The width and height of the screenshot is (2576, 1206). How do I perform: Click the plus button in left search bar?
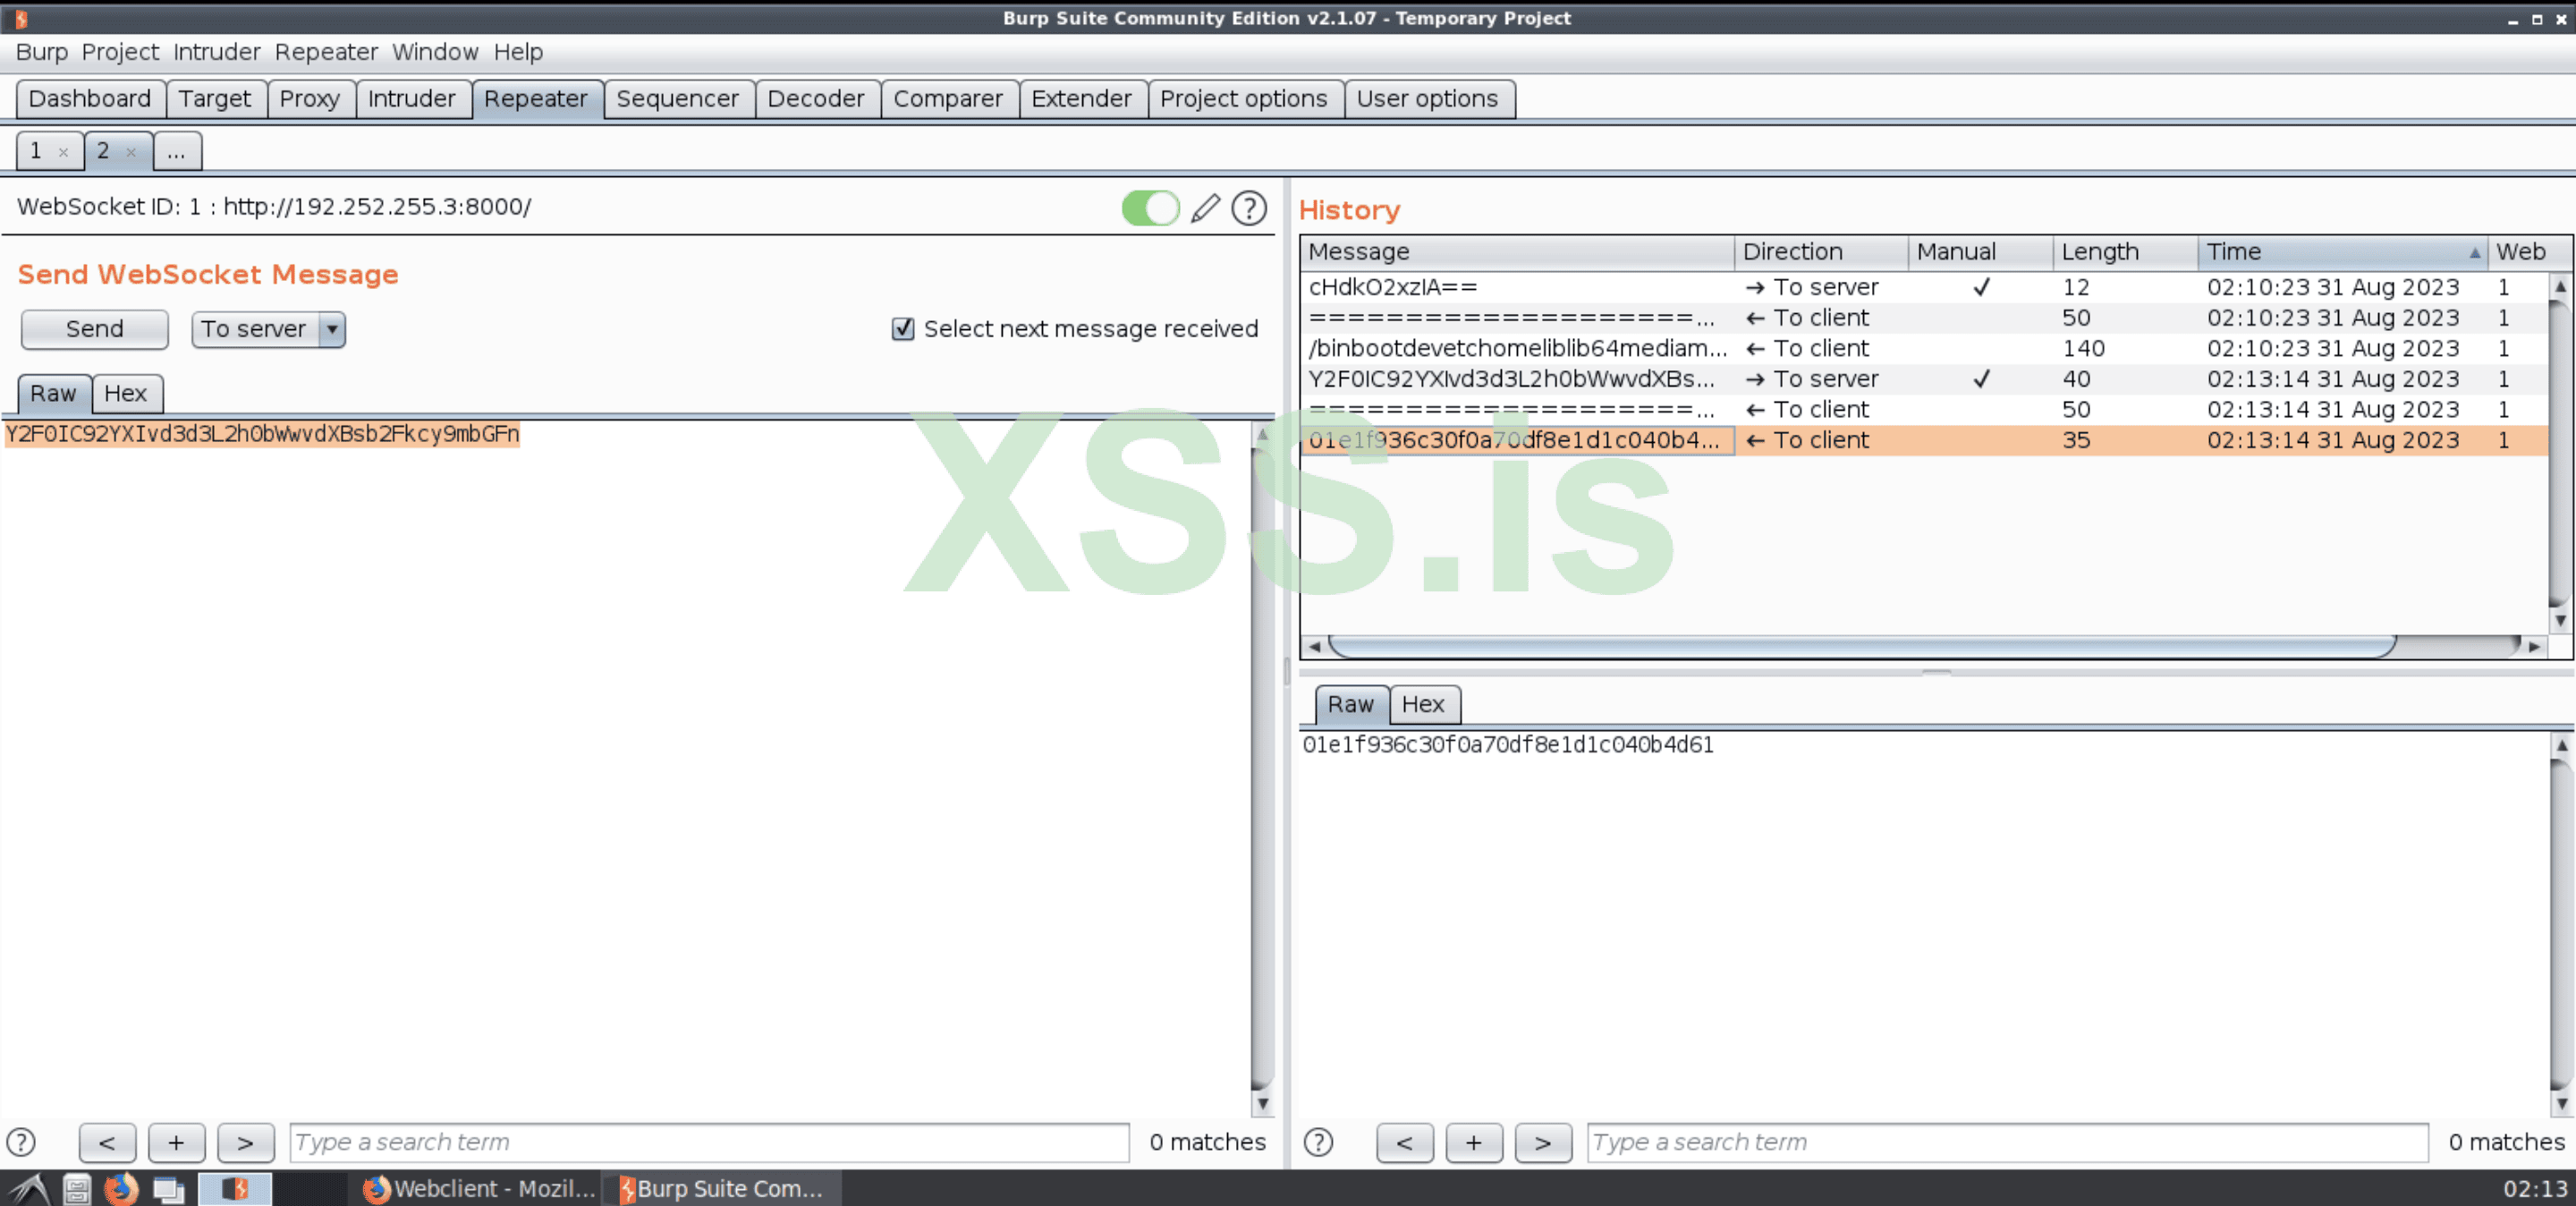click(176, 1142)
